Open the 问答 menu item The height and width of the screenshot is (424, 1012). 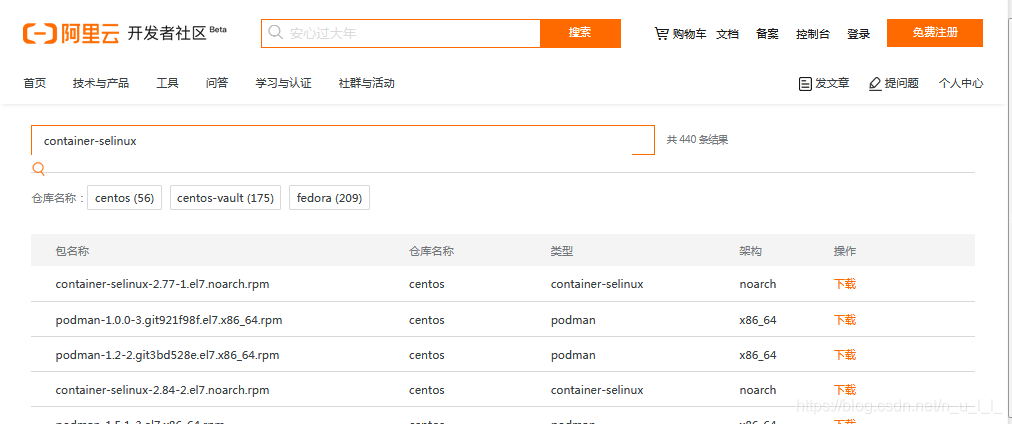pos(217,83)
